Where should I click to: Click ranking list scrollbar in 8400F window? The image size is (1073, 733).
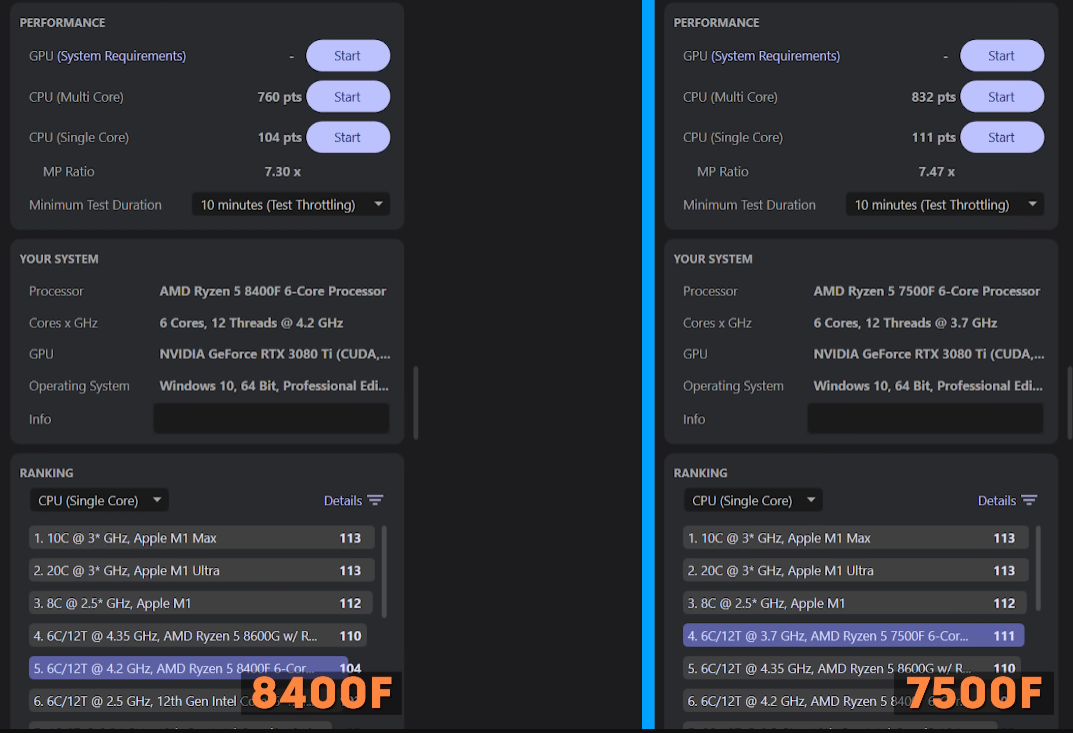(x=384, y=571)
